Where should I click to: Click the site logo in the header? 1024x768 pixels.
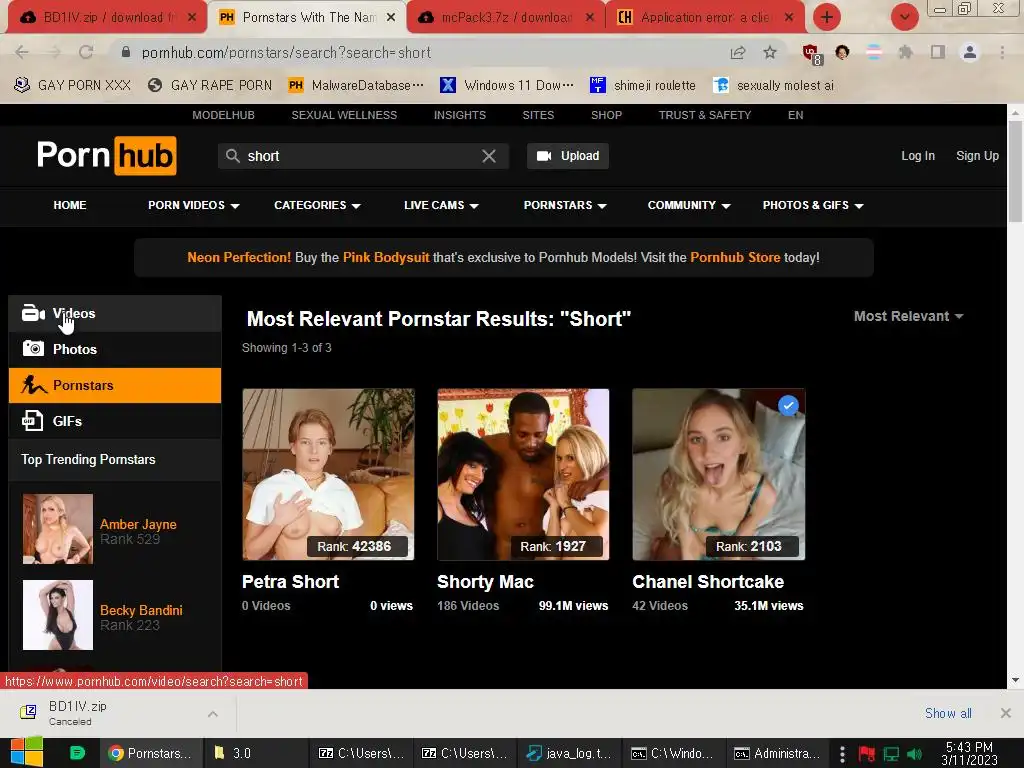[106, 155]
